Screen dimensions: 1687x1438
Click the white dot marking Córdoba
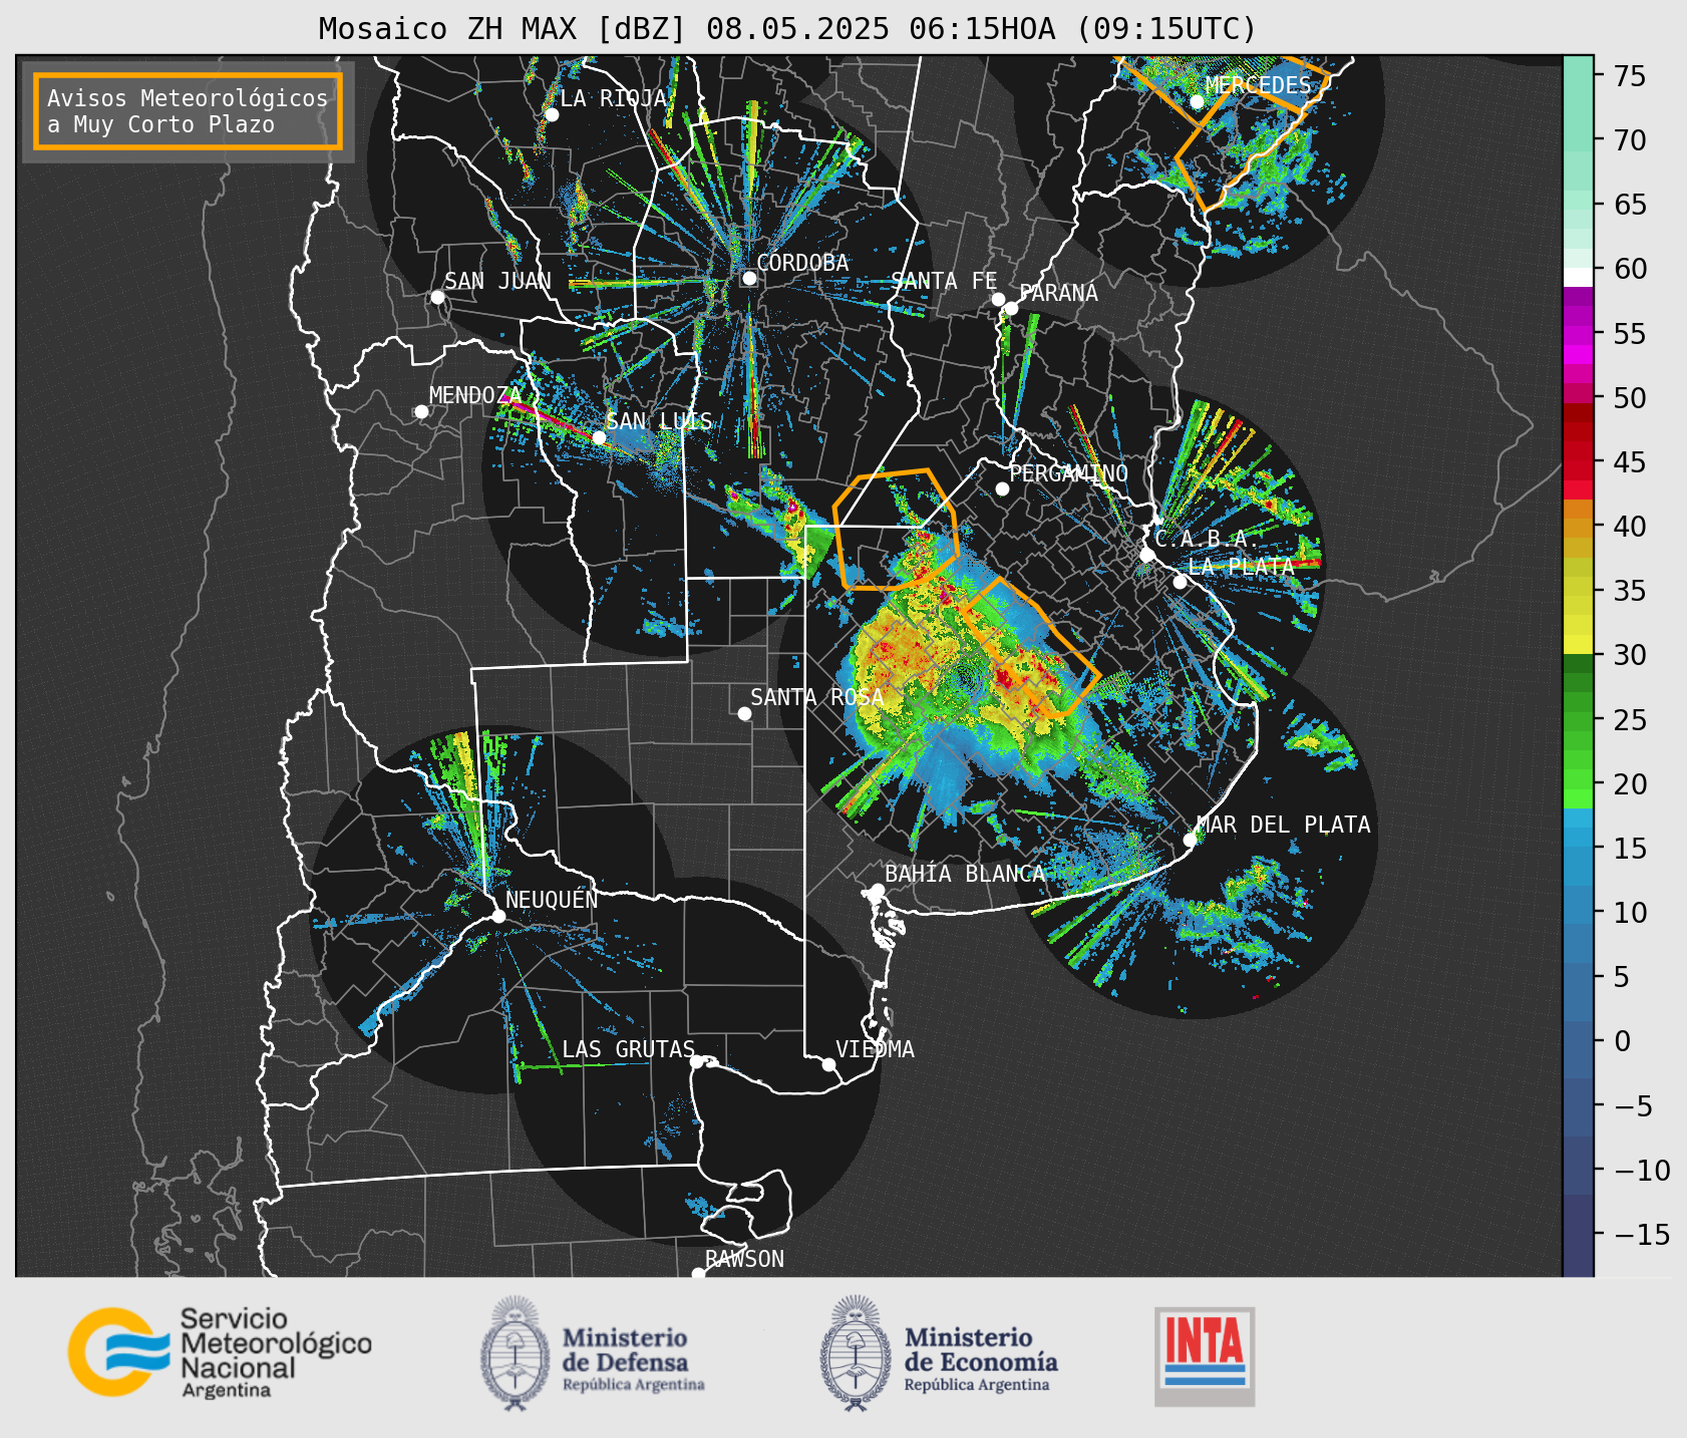click(x=749, y=278)
